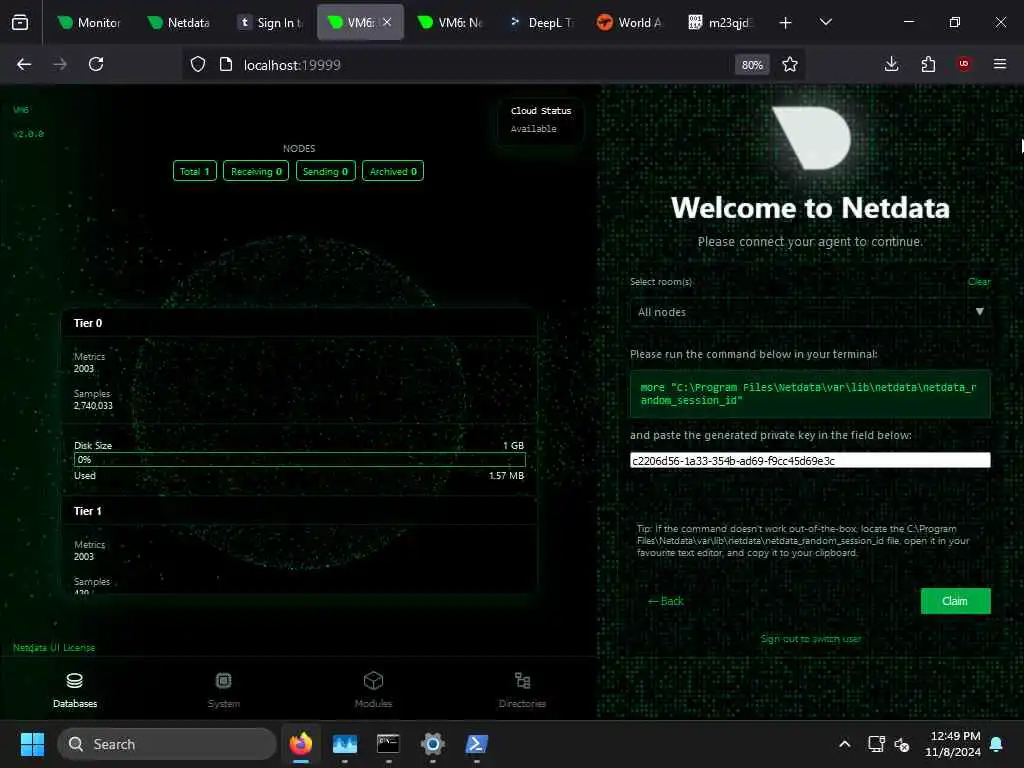Open the Windows Start menu
Screen dimensions: 1024x768
[x=32, y=744]
